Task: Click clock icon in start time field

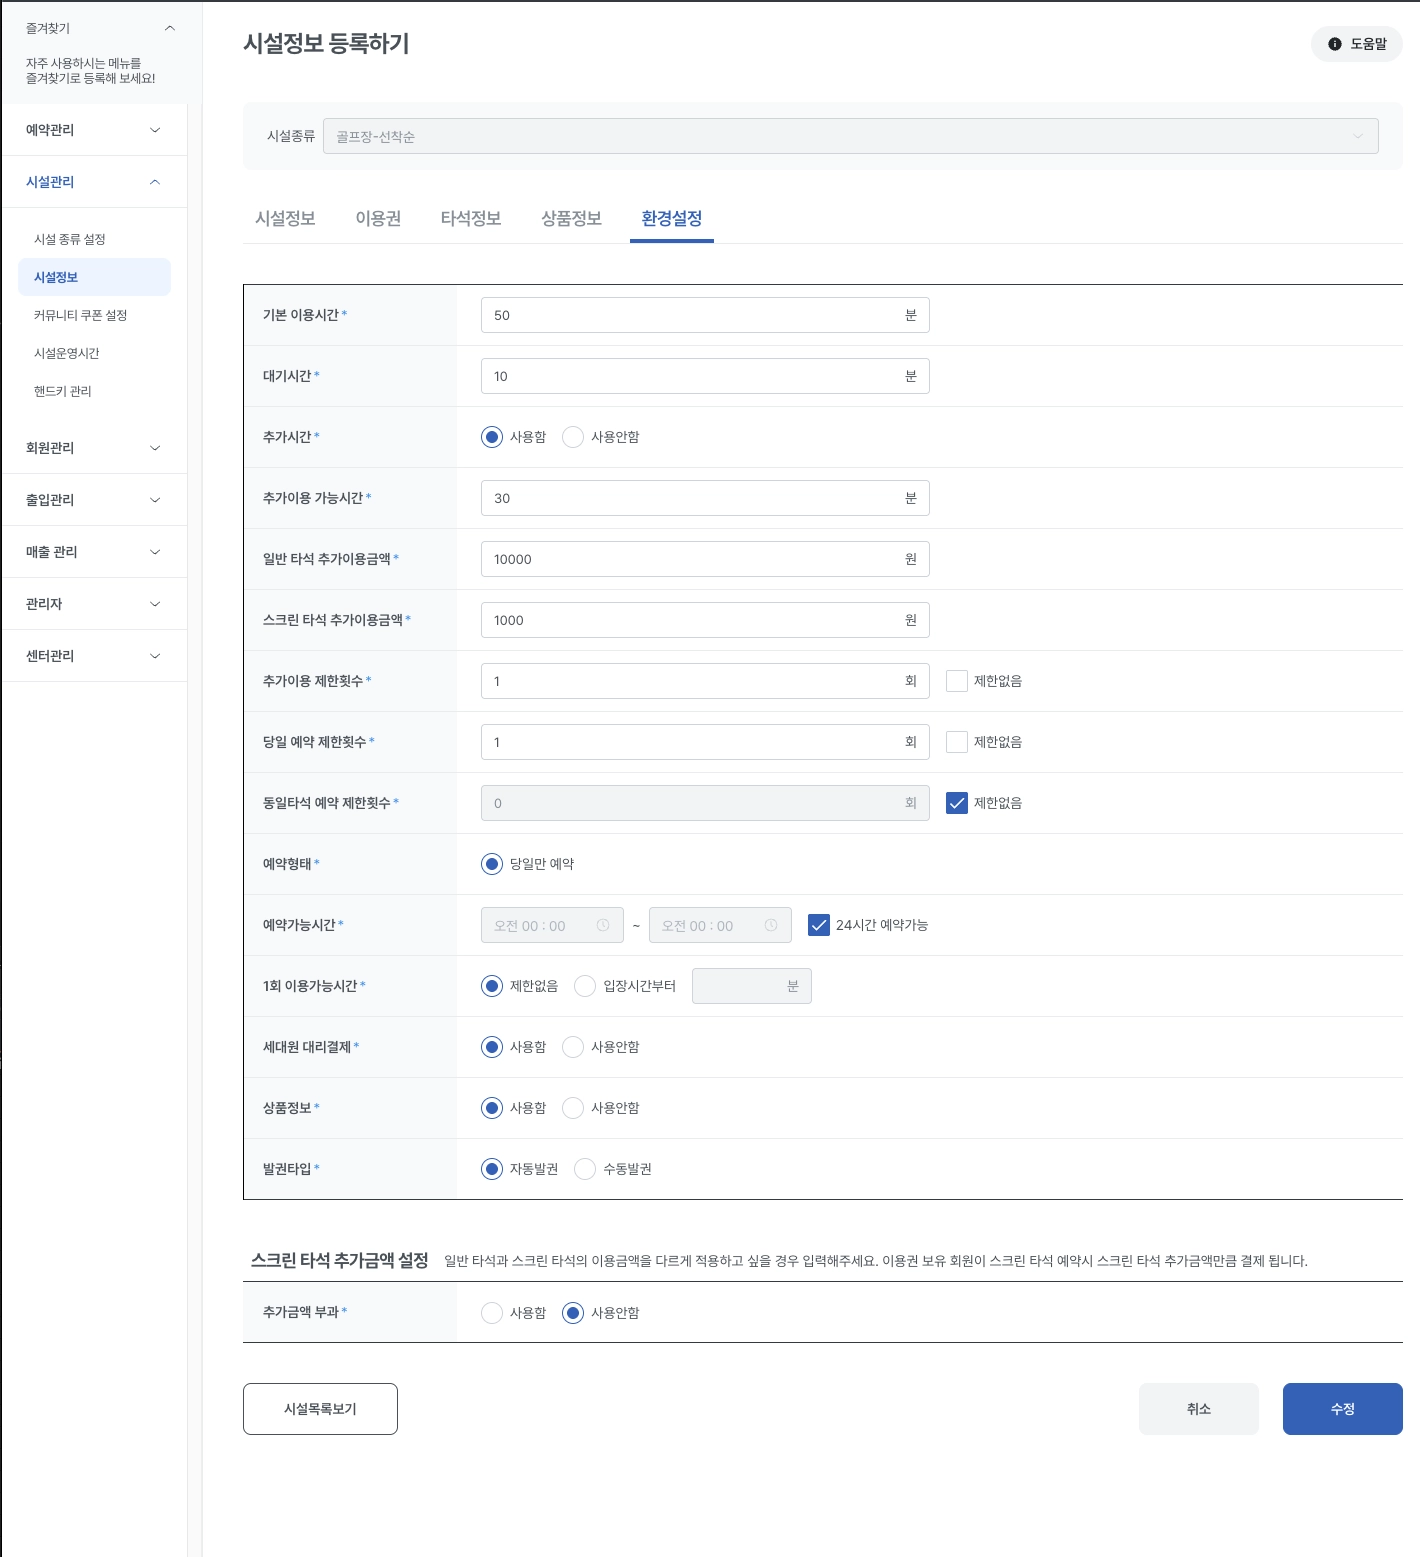Action: 603,925
